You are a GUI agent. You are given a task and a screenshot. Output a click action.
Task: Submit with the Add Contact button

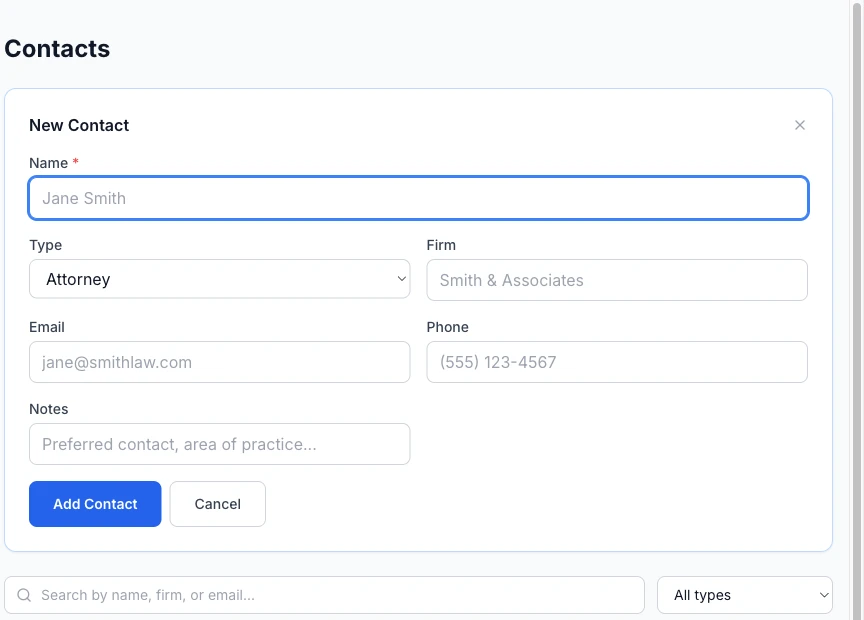[95, 504]
